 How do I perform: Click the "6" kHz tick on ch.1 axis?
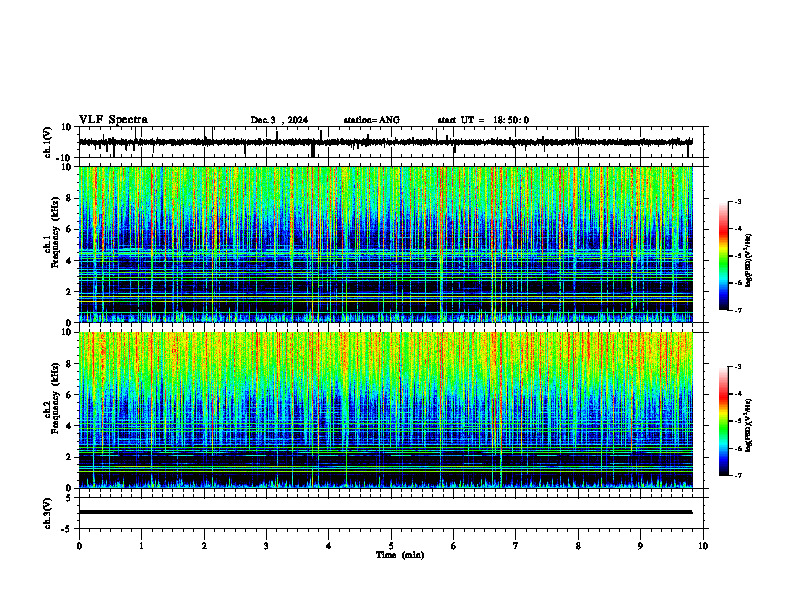[x=70, y=230]
